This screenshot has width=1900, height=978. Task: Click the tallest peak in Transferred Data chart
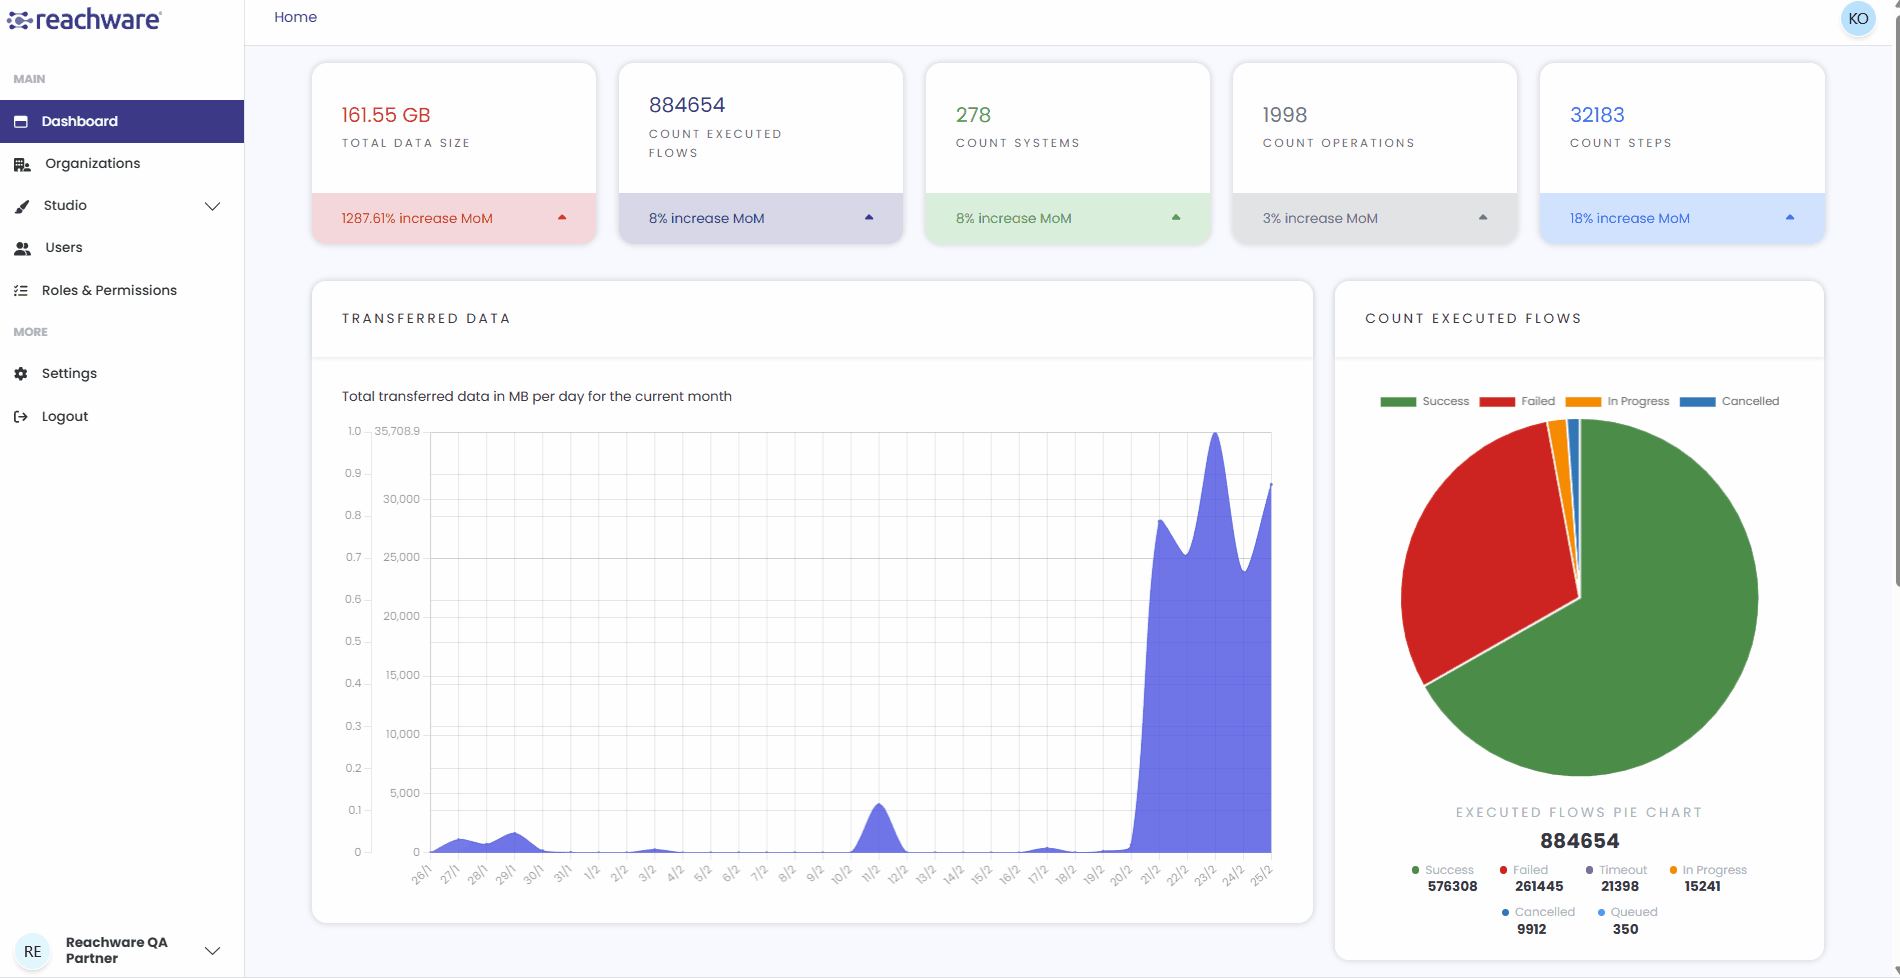[1215, 434]
